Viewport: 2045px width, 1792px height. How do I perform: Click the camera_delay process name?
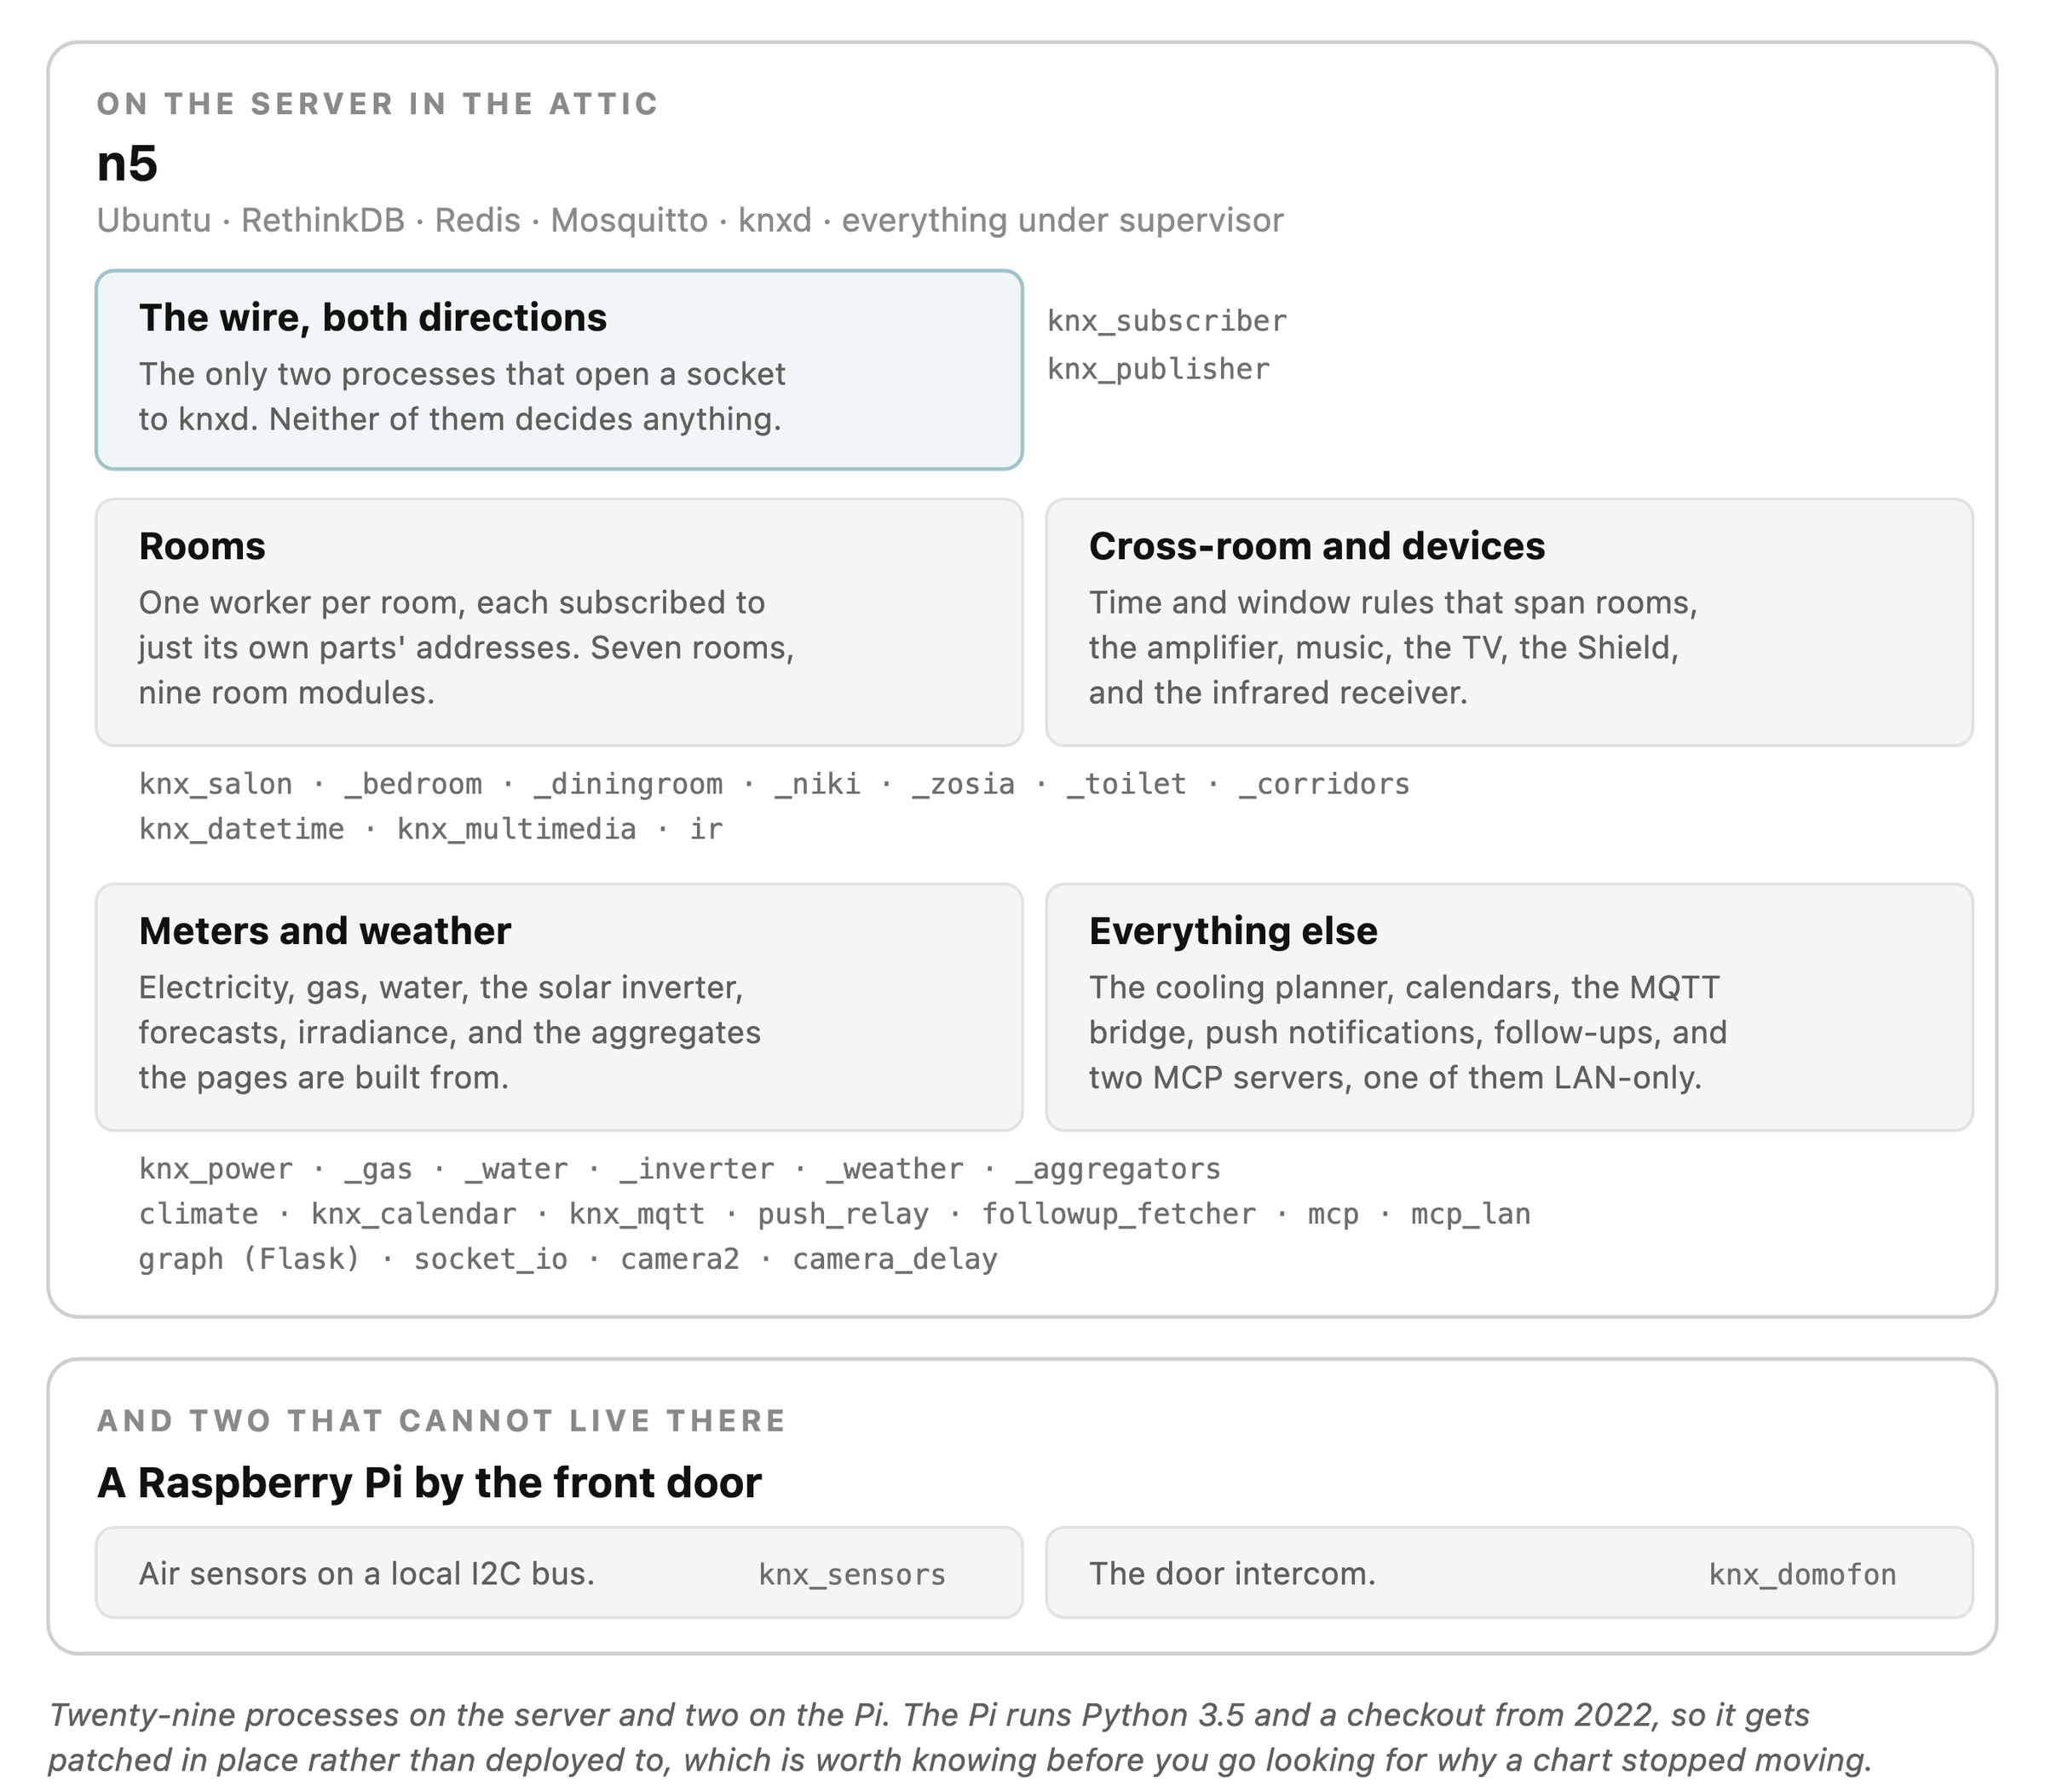(895, 1259)
